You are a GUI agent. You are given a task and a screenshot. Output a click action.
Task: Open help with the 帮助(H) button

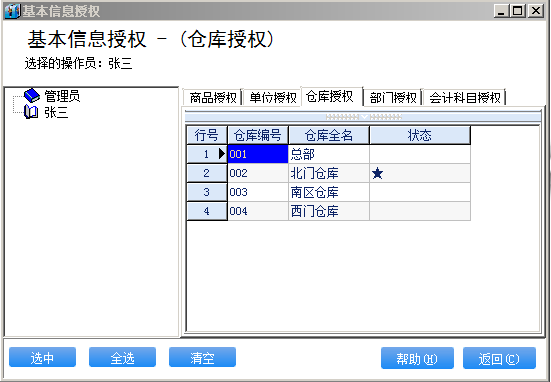coord(417,358)
